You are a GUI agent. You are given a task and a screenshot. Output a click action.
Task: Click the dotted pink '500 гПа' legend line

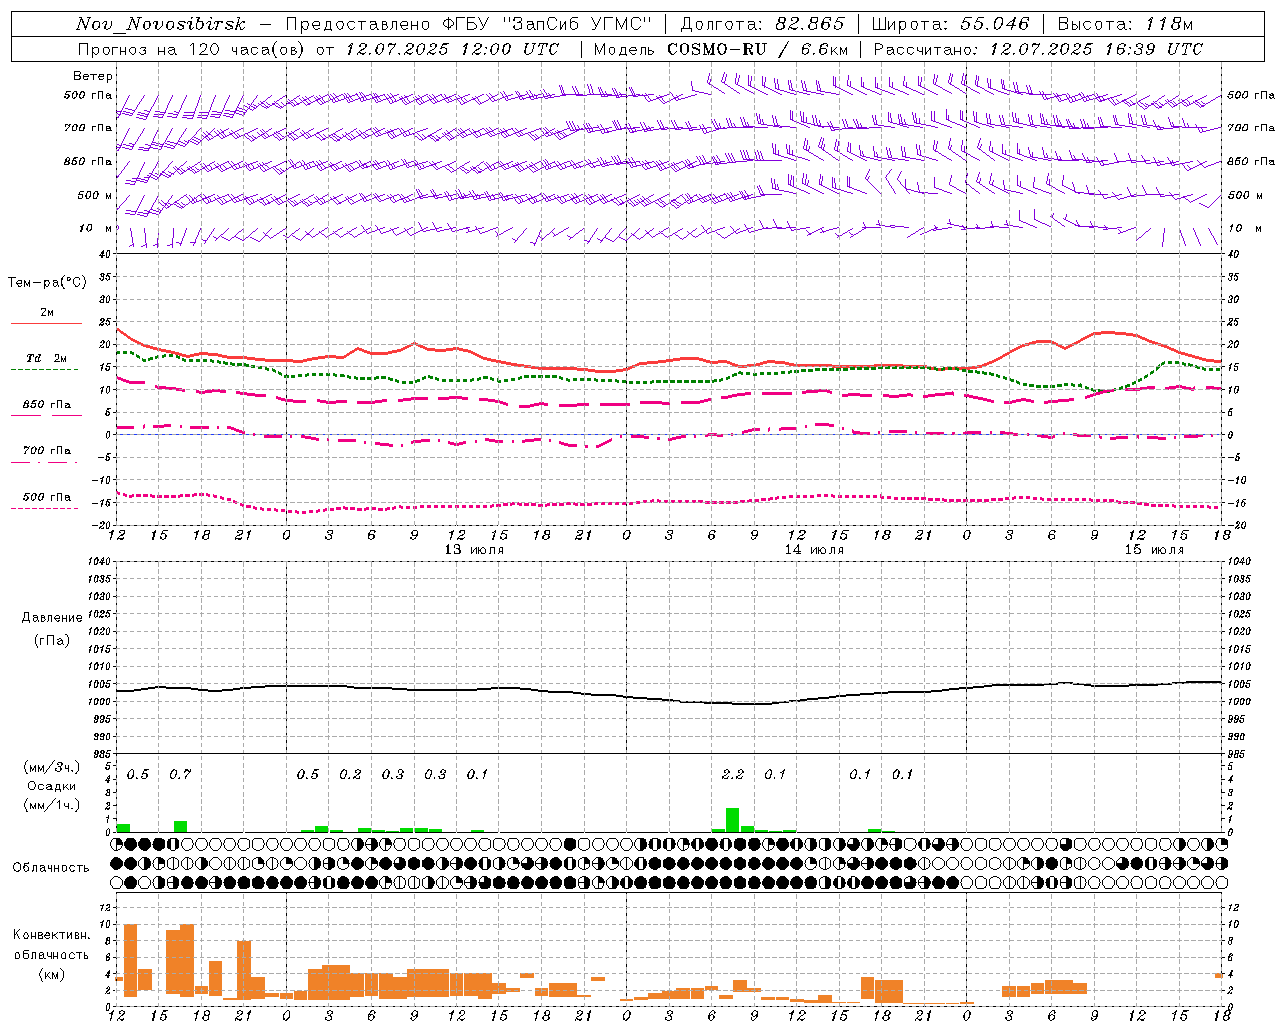point(45,508)
